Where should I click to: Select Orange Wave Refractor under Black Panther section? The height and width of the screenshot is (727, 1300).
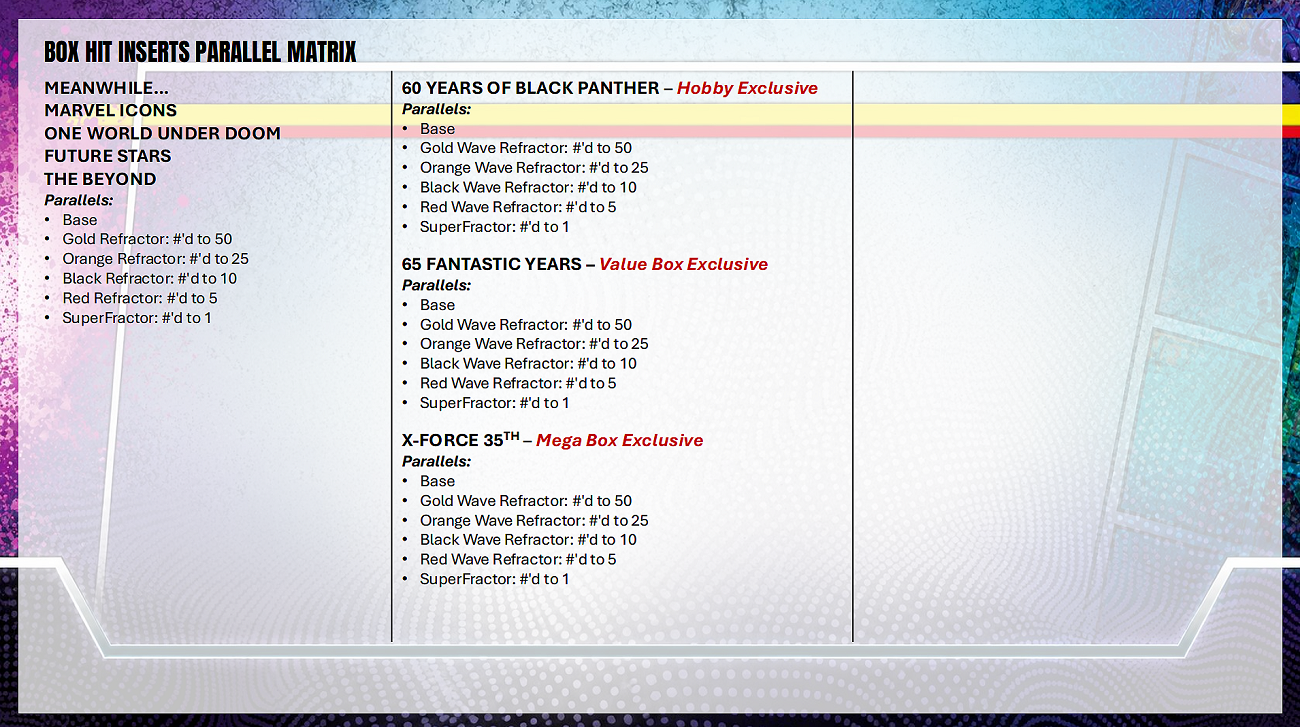click(535, 168)
